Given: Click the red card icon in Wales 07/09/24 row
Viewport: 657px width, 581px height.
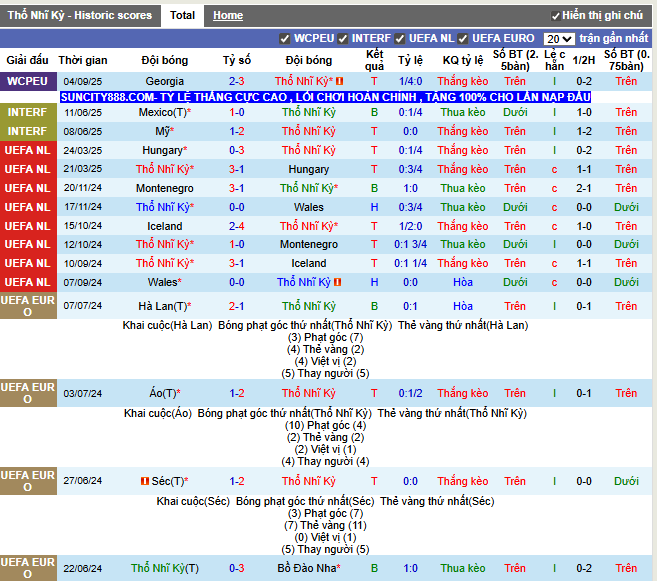Looking at the screenshot, I should [x=337, y=282].
